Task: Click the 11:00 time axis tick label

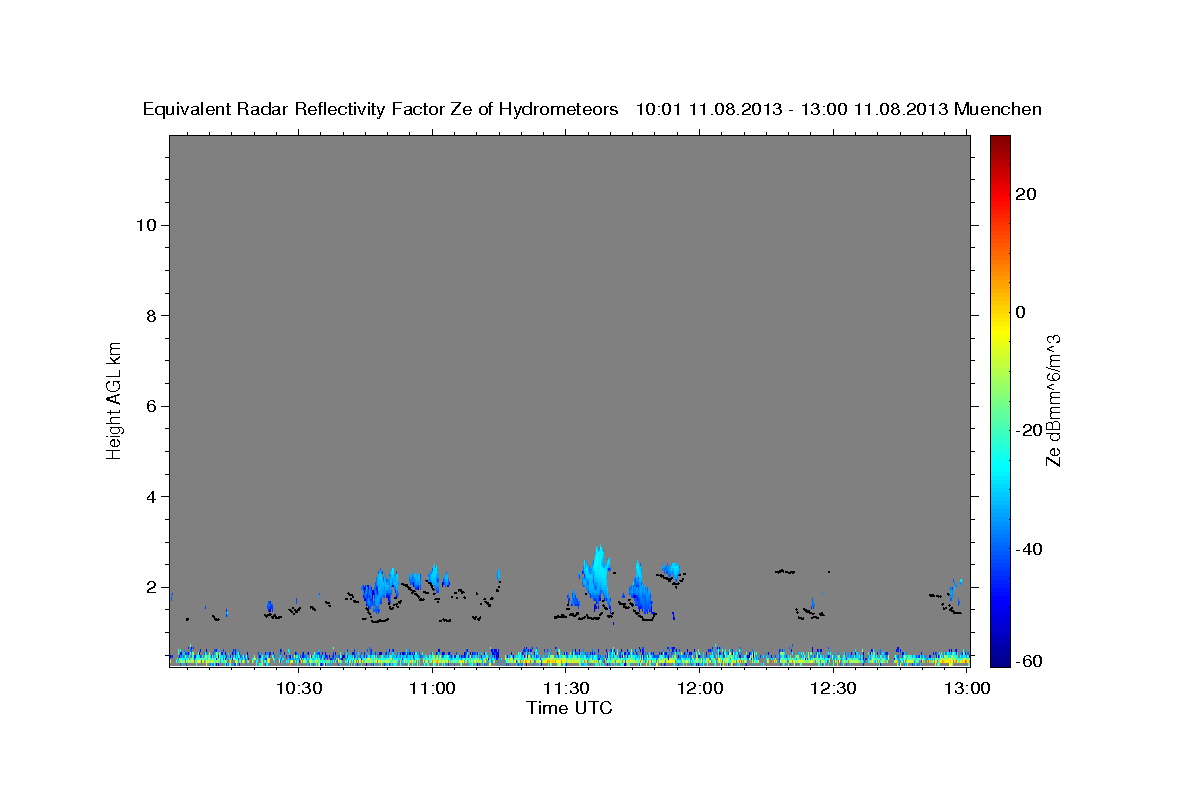Action: [x=432, y=688]
